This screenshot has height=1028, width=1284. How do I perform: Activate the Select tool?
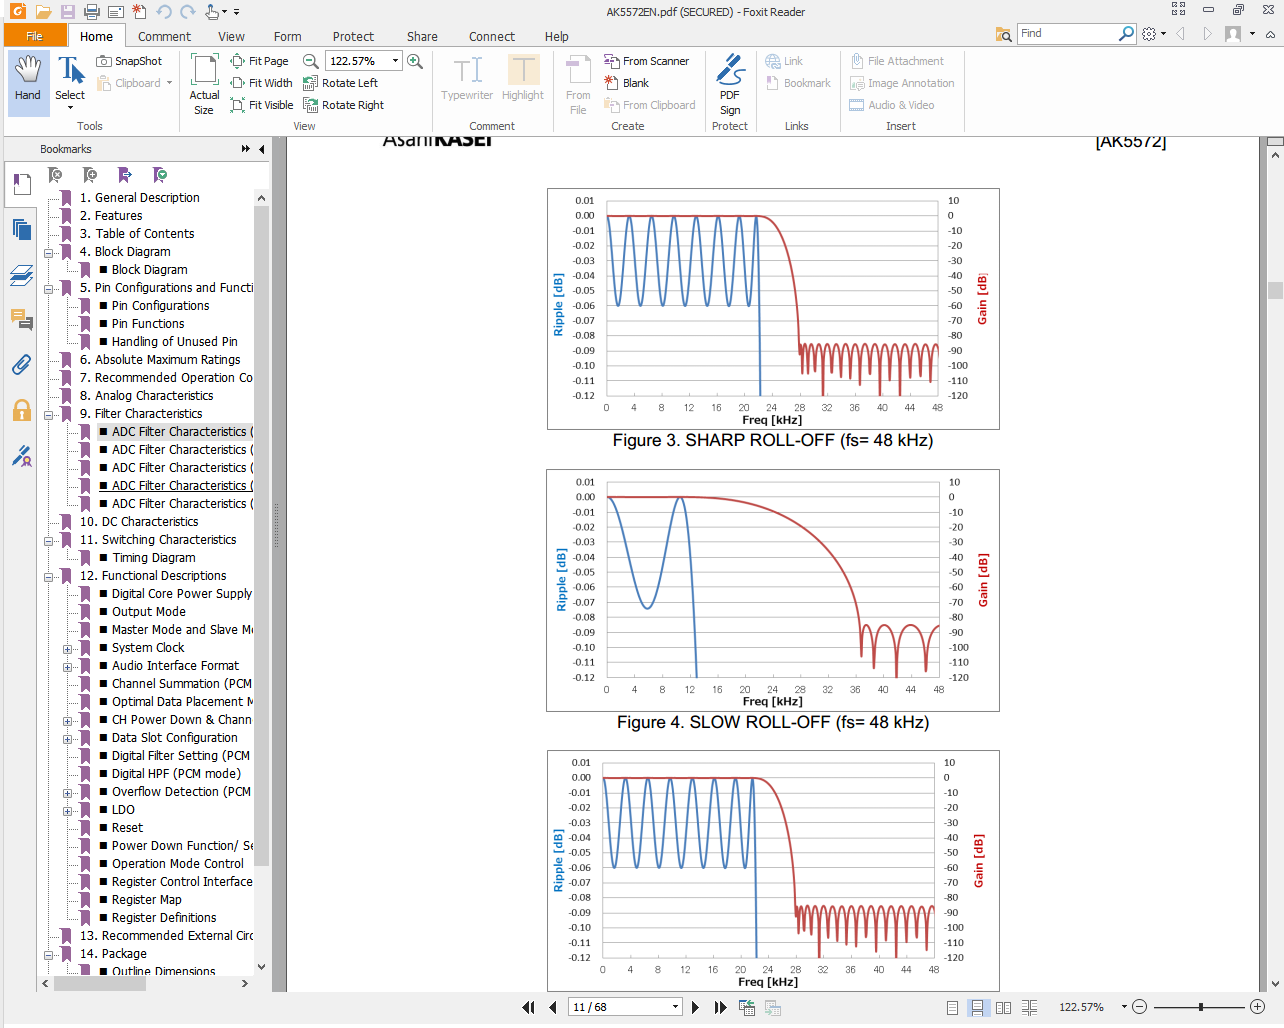tap(70, 82)
